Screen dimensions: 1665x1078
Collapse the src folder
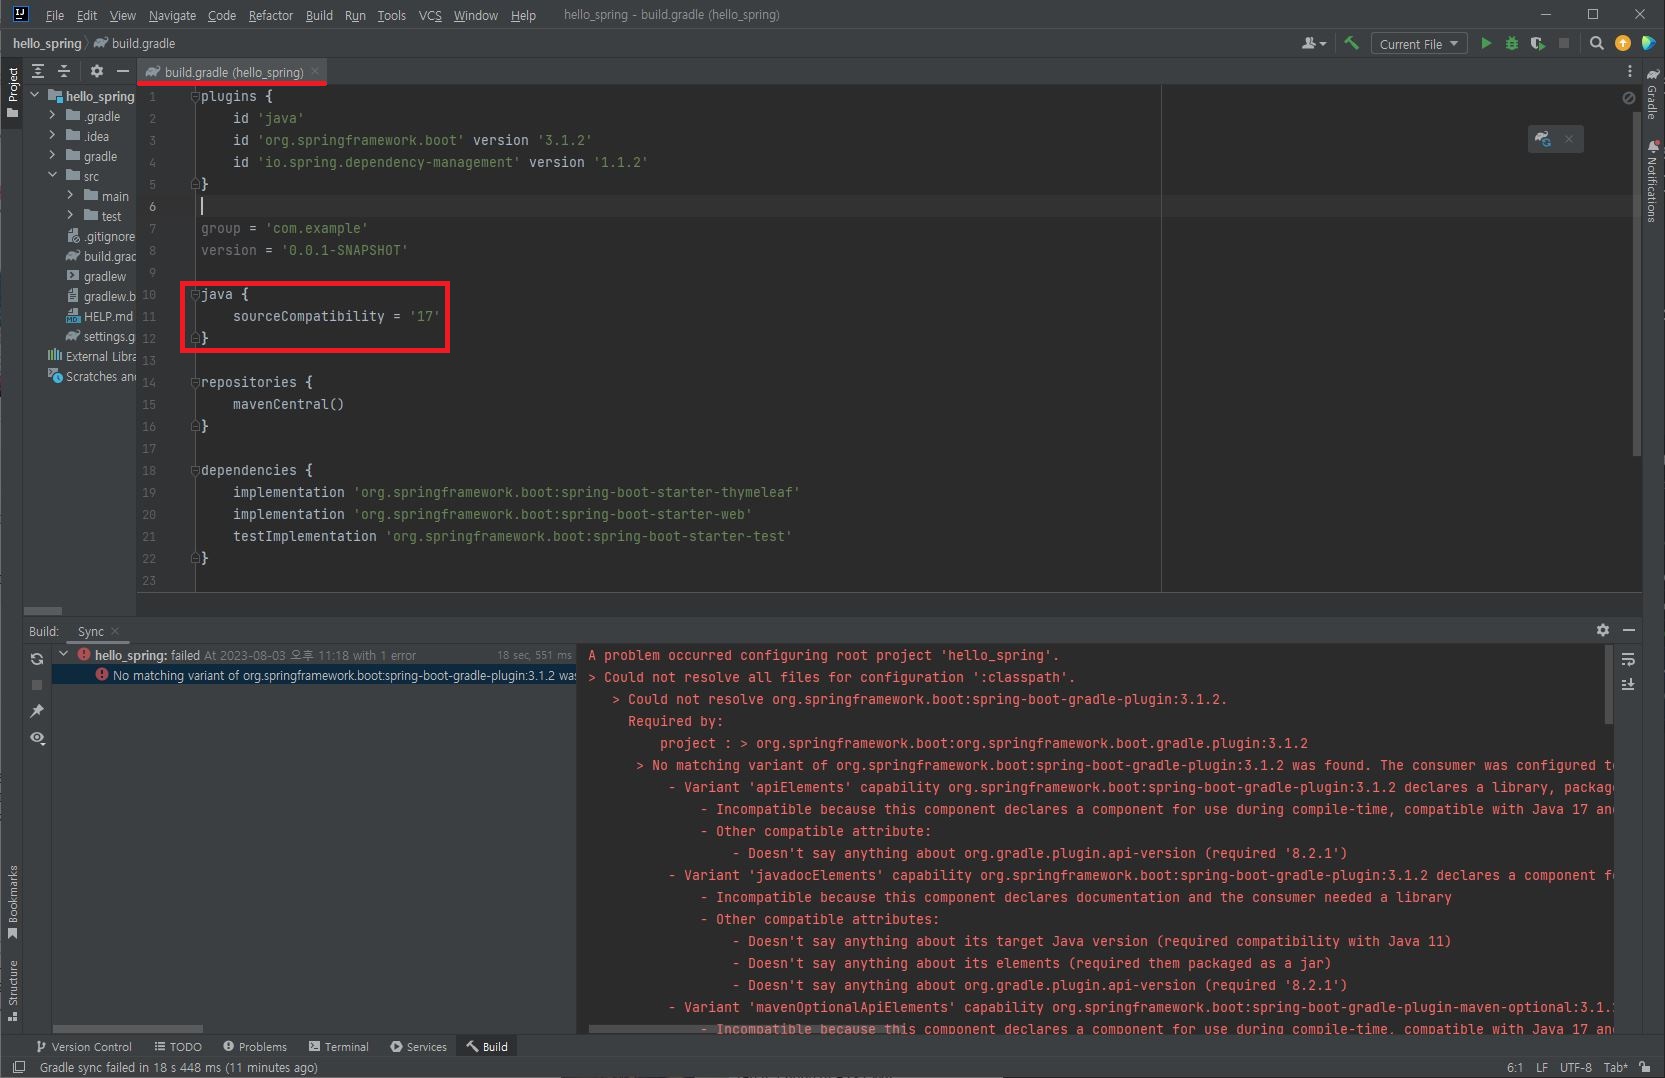[52, 175]
